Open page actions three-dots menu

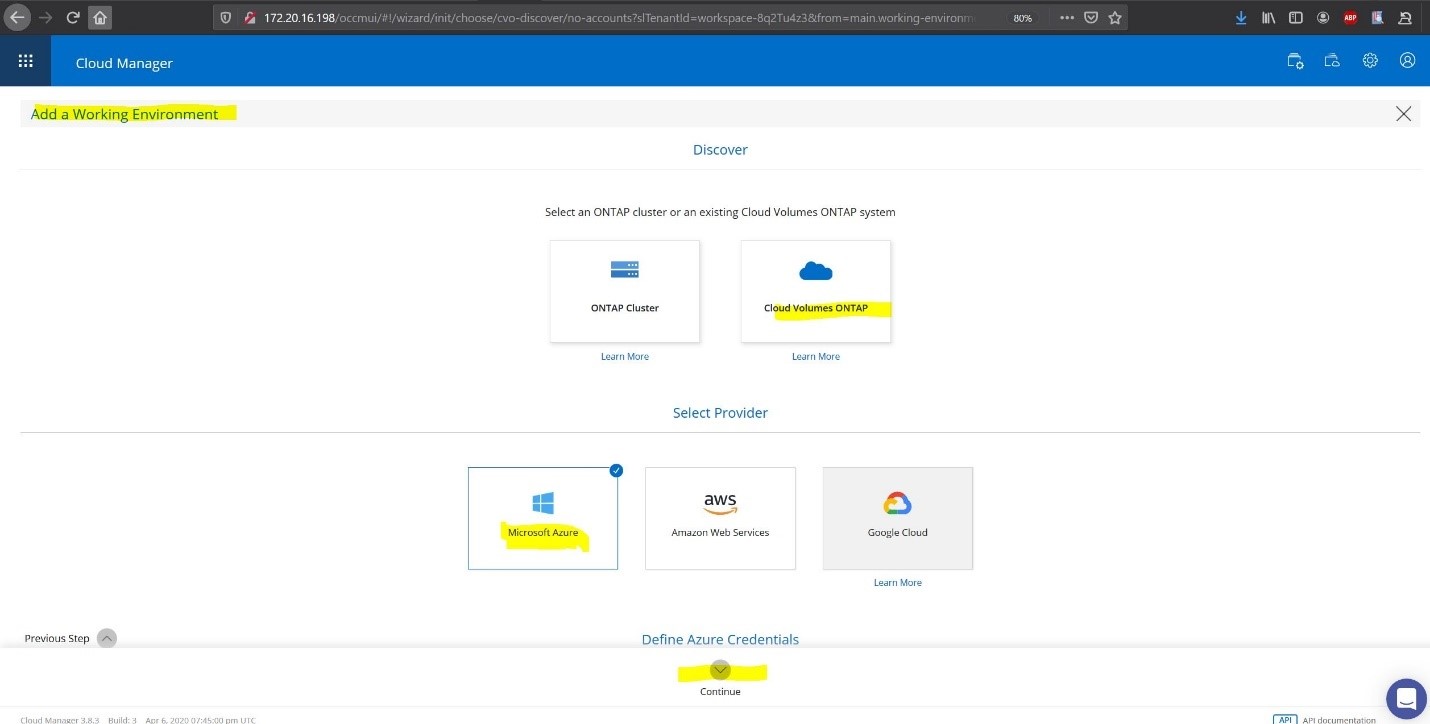pyautogui.click(x=1067, y=18)
